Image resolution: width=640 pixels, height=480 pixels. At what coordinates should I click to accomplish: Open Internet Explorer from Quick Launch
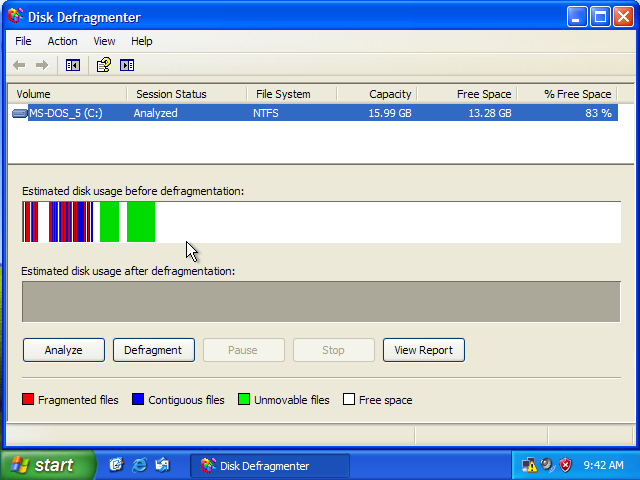(140, 465)
